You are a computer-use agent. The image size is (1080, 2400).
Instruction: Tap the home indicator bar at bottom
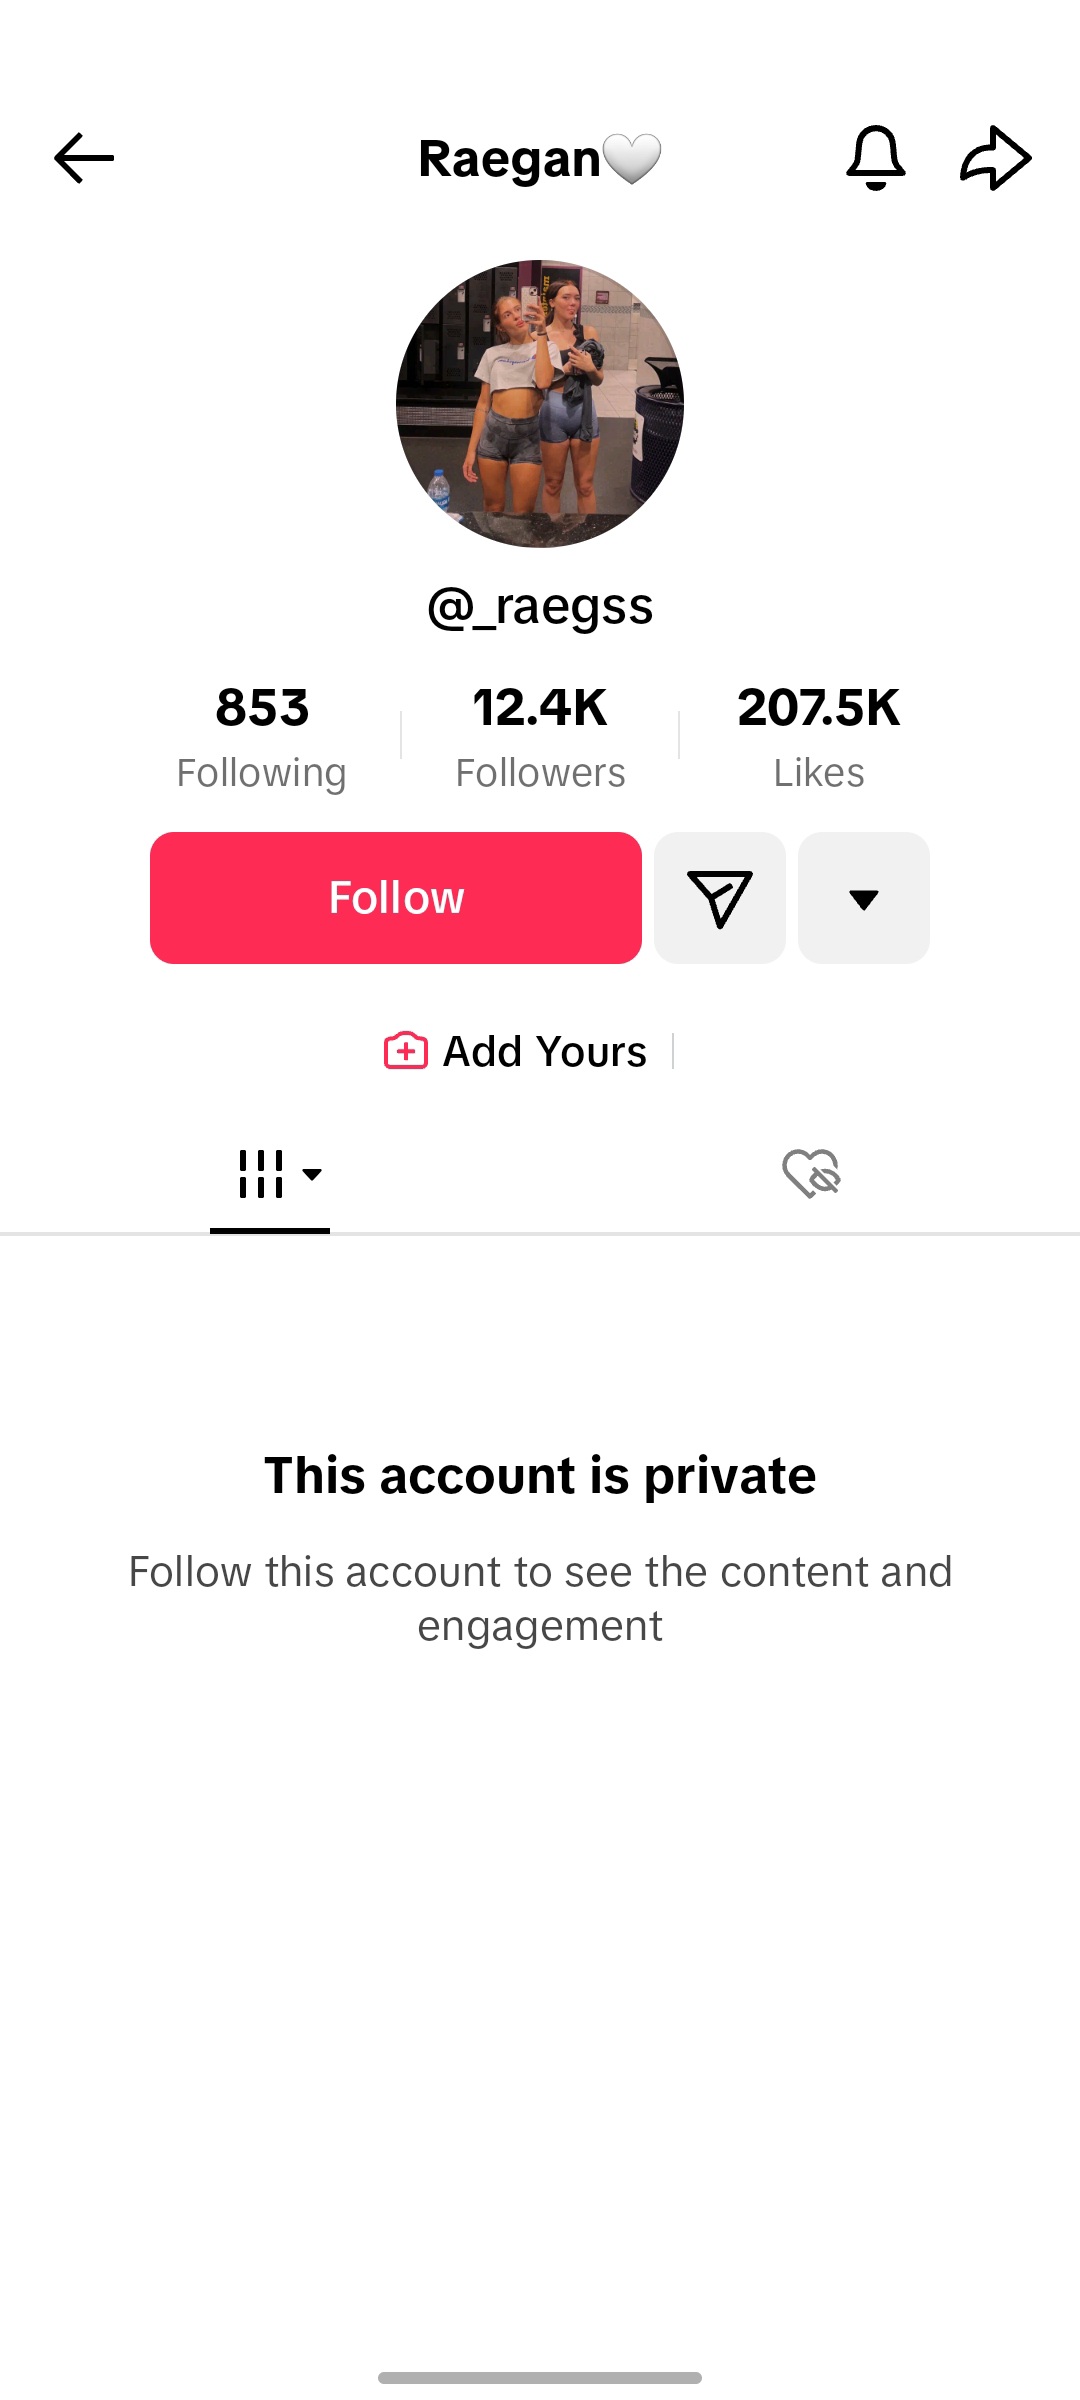coord(540,2377)
